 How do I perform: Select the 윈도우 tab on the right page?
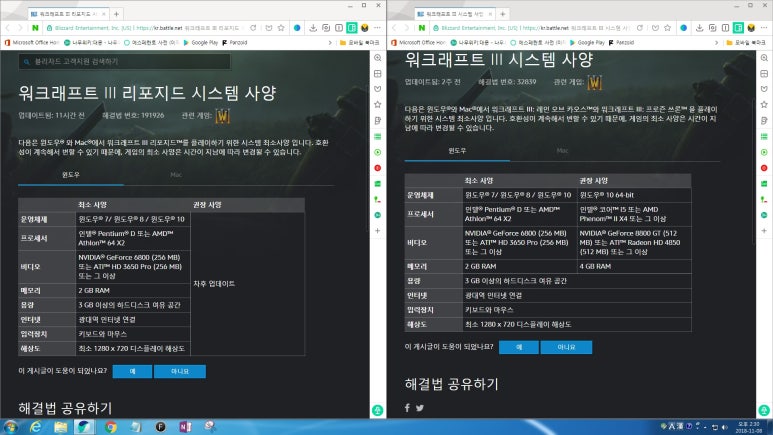point(457,151)
